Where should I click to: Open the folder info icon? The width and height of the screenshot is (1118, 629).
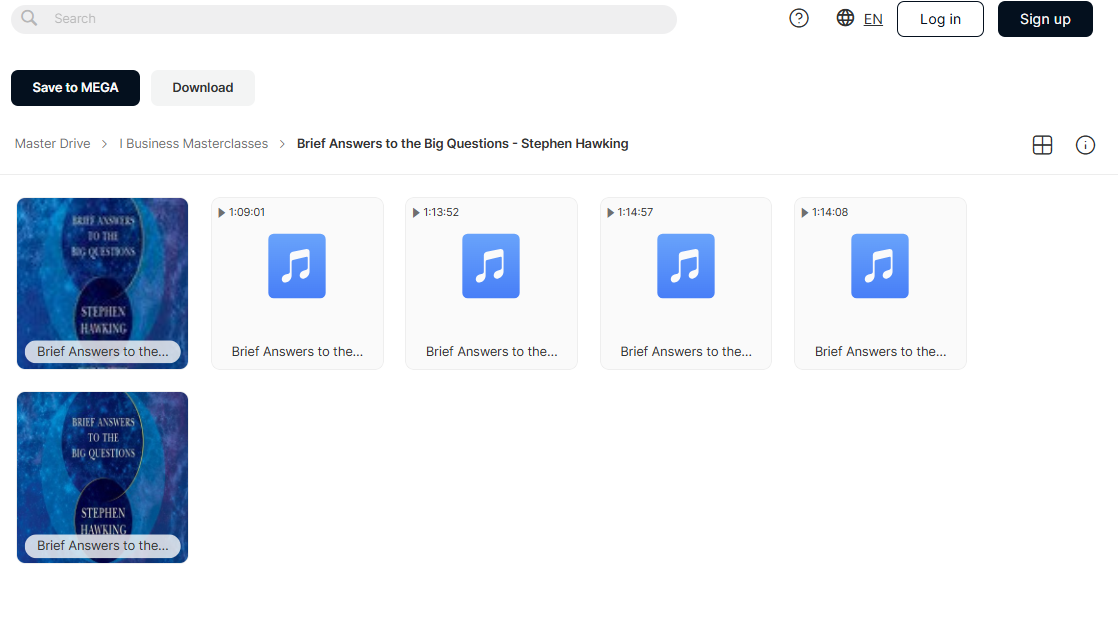pos(1084,145)
